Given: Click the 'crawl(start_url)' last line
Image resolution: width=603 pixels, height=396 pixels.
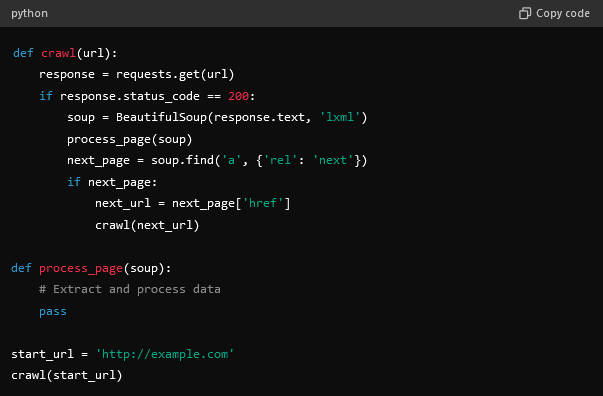Looking at the screenshot, I should (x=67, y=375).
